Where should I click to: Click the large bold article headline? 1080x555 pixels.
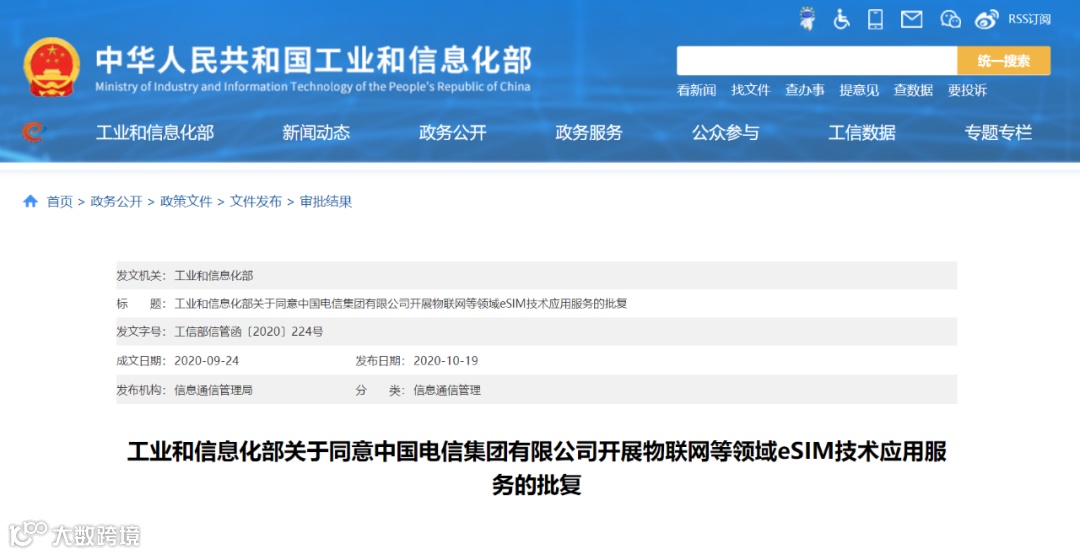537,468
